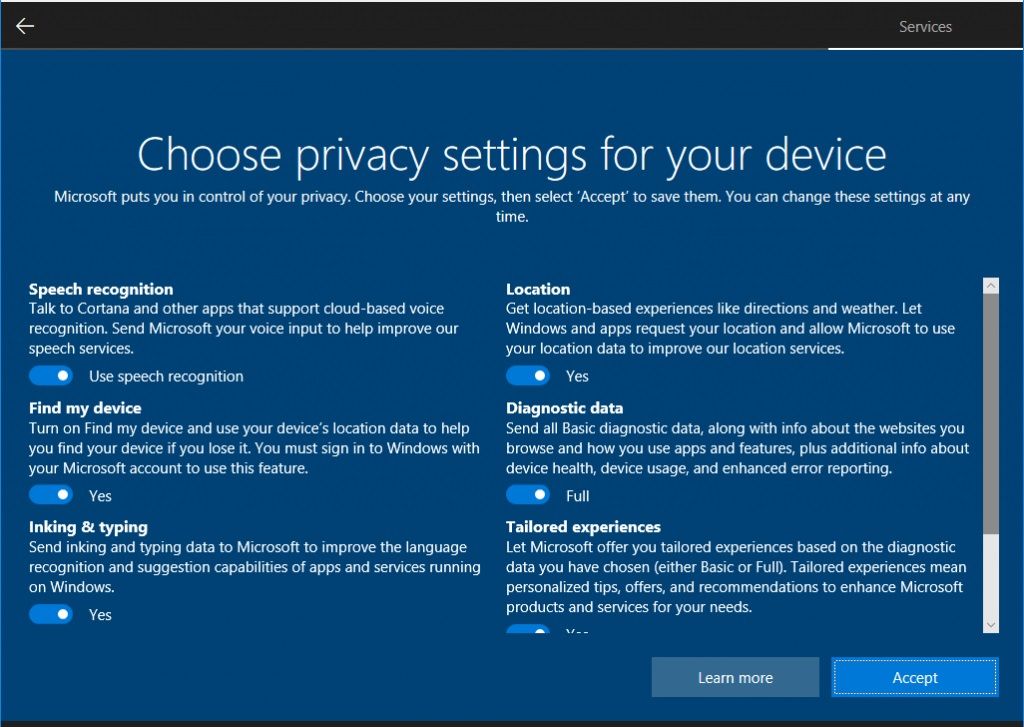Disable the Location toggle
1024x727 pixels.
point(528,375)
